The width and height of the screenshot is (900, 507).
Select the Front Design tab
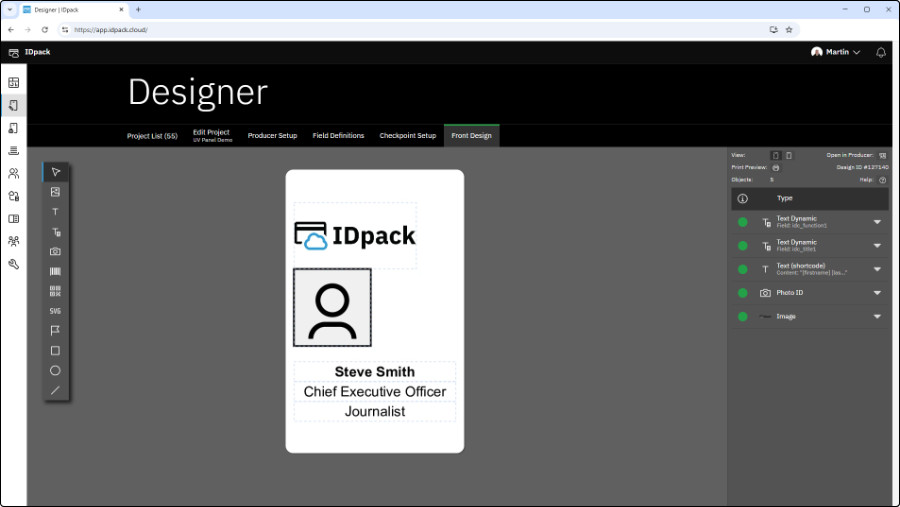[471, 136]
